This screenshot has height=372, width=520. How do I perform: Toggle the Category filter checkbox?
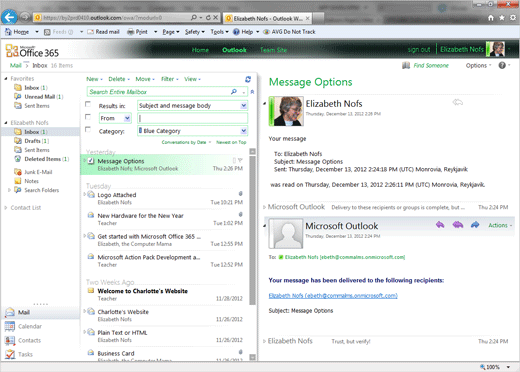coord(88,130)
